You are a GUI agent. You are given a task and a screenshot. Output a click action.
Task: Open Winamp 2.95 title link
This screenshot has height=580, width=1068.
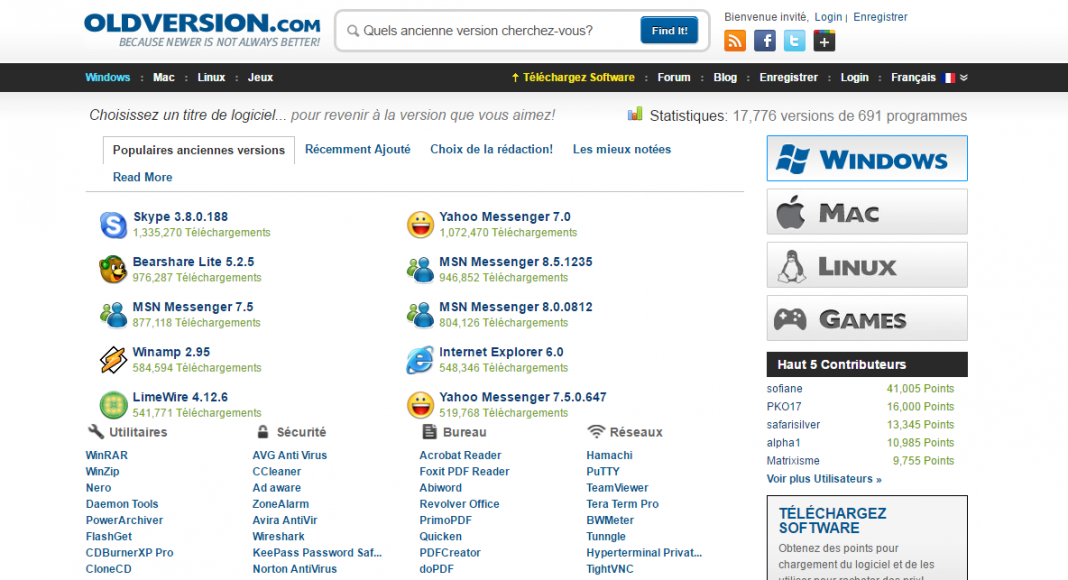(171, 352)
